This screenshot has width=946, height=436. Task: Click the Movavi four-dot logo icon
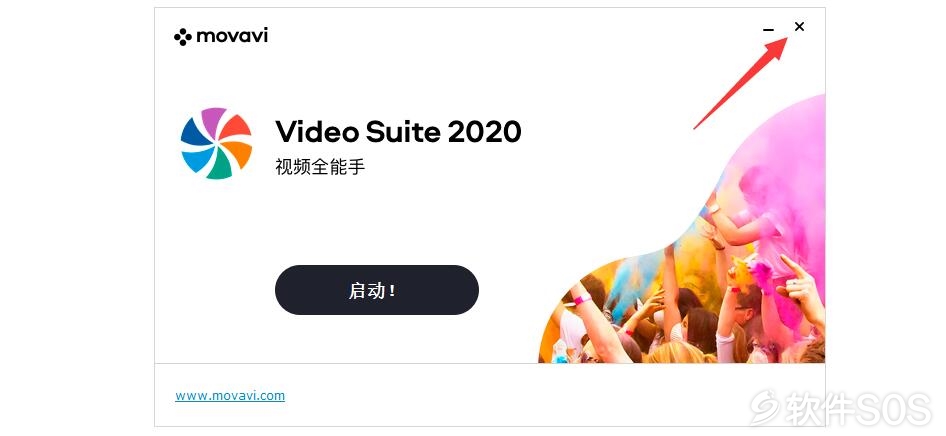coord(183,37)
